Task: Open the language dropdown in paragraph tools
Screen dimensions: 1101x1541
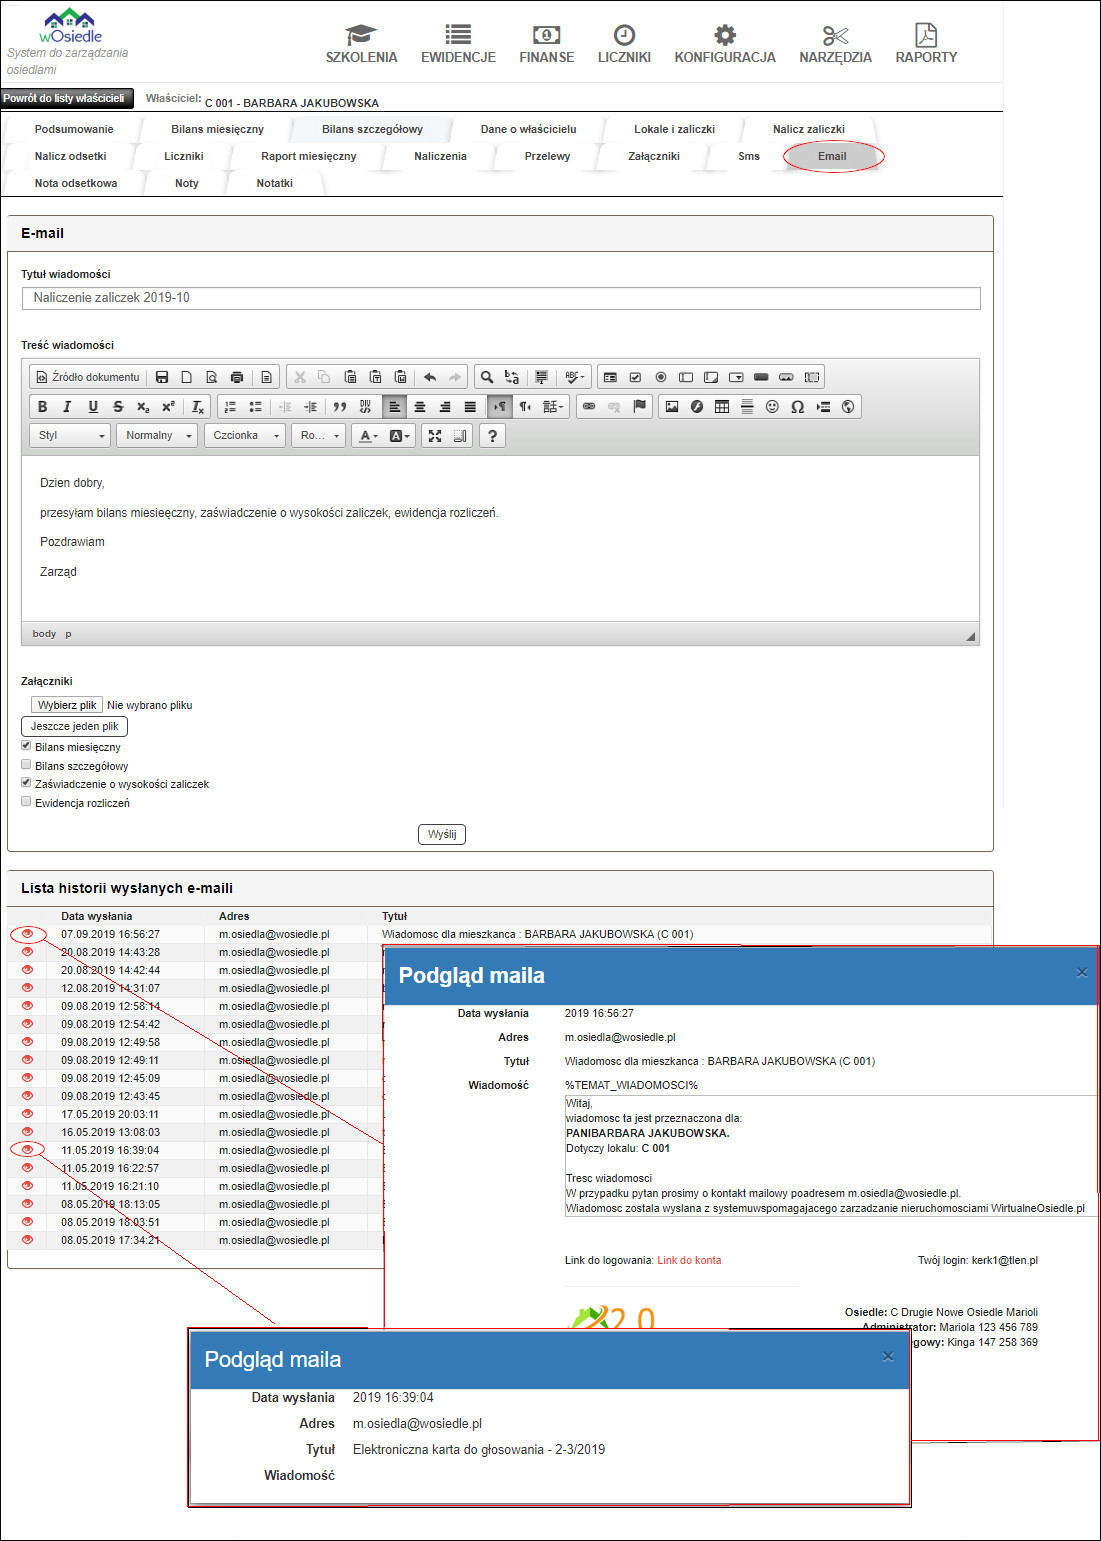Action: click(553, 407)
